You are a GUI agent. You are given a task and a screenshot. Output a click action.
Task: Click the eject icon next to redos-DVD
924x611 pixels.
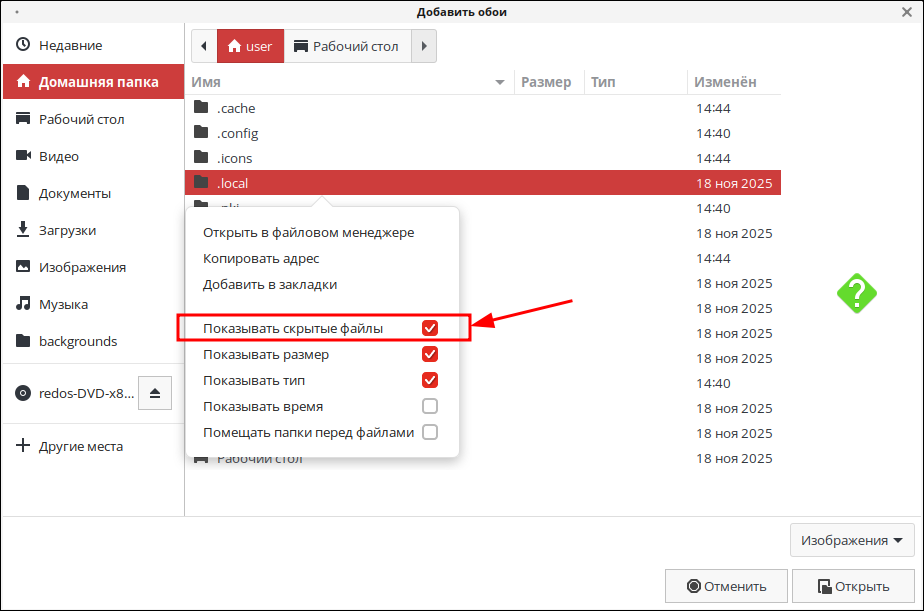click(x=155, y=393)
